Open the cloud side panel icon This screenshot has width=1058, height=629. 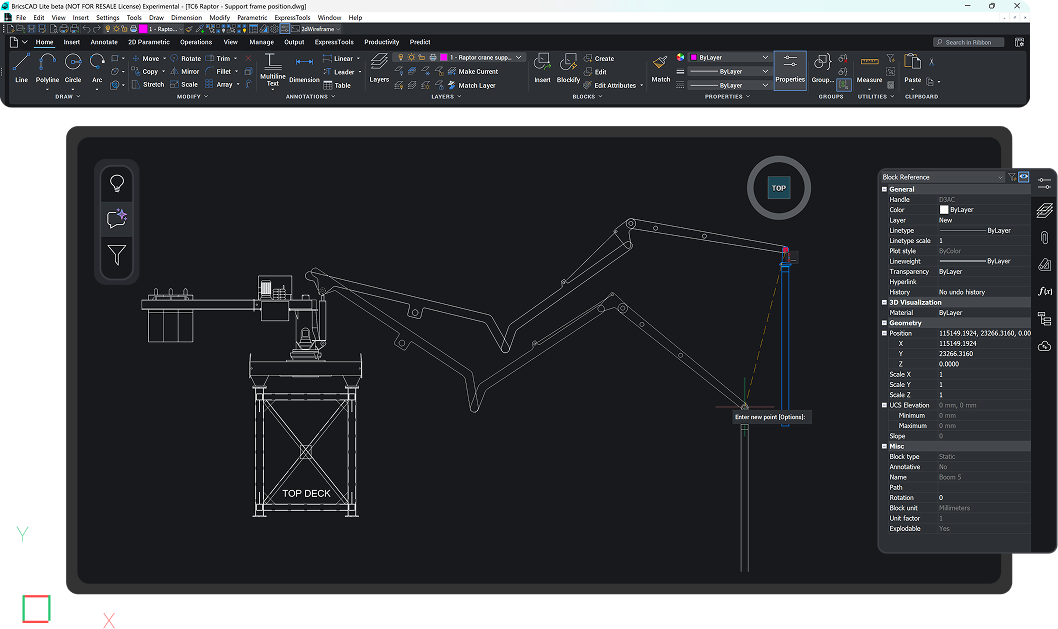coord(1045,346)
